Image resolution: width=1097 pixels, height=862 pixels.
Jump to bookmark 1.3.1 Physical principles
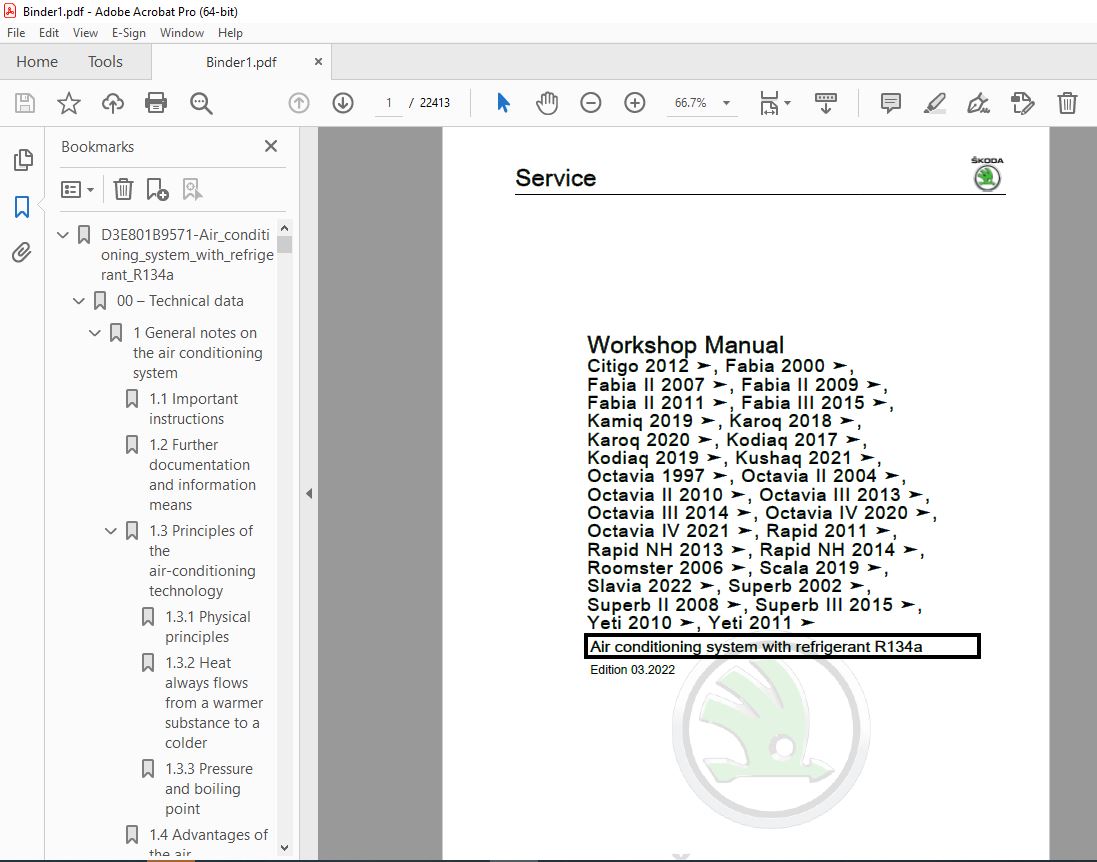click(208, 627)
